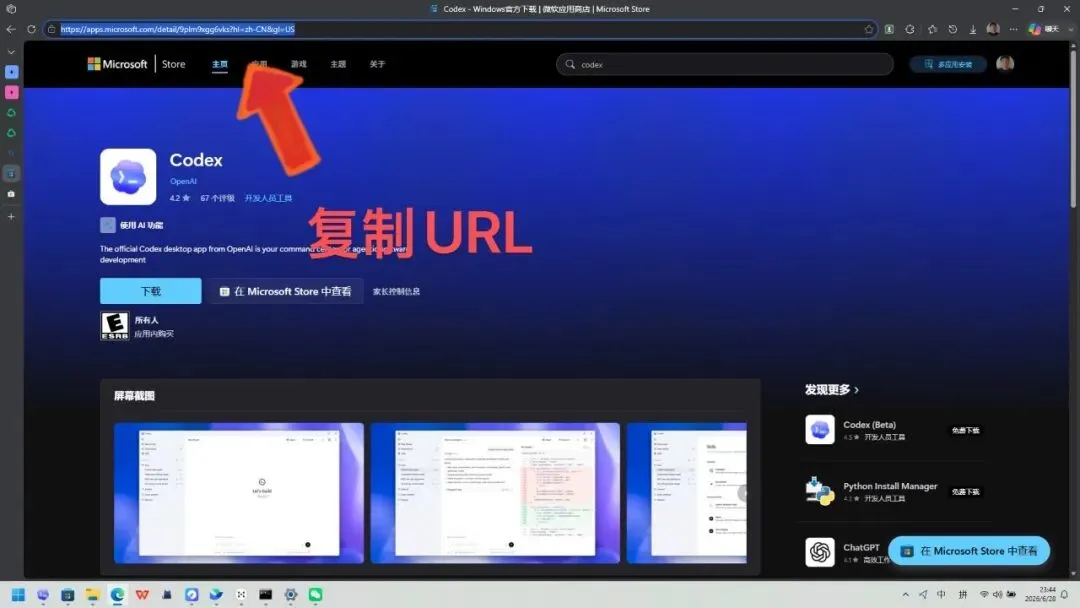Click the 使用 AI 功能 badge
The height and width of the screenshot is (608, 1080).
pyautogui.click(x=132, y=225)
